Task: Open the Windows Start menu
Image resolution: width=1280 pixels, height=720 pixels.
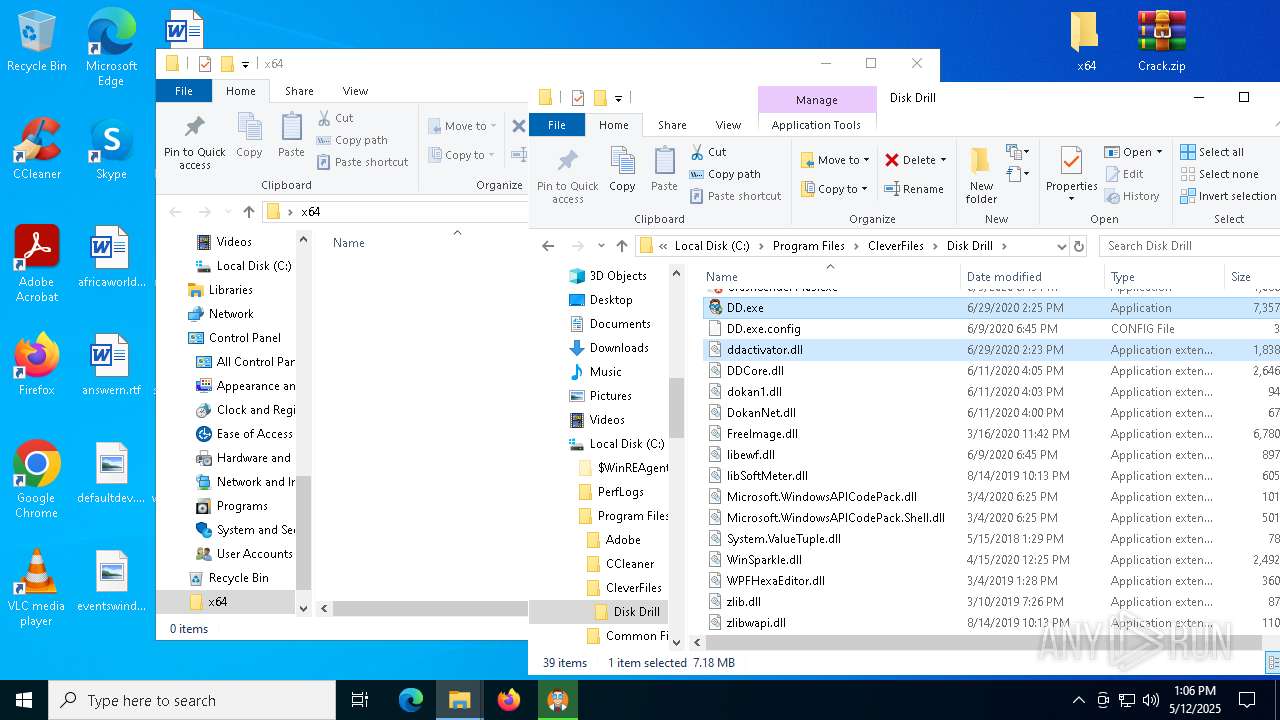Action: click(24, 700)
